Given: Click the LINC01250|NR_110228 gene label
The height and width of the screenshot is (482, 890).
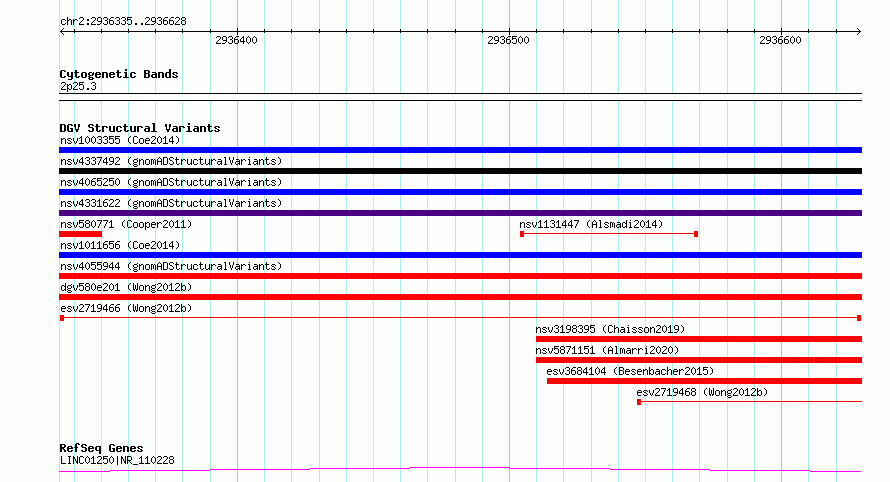Looking at the screenshot, I should pyautogui.click(x=117, y=460).
